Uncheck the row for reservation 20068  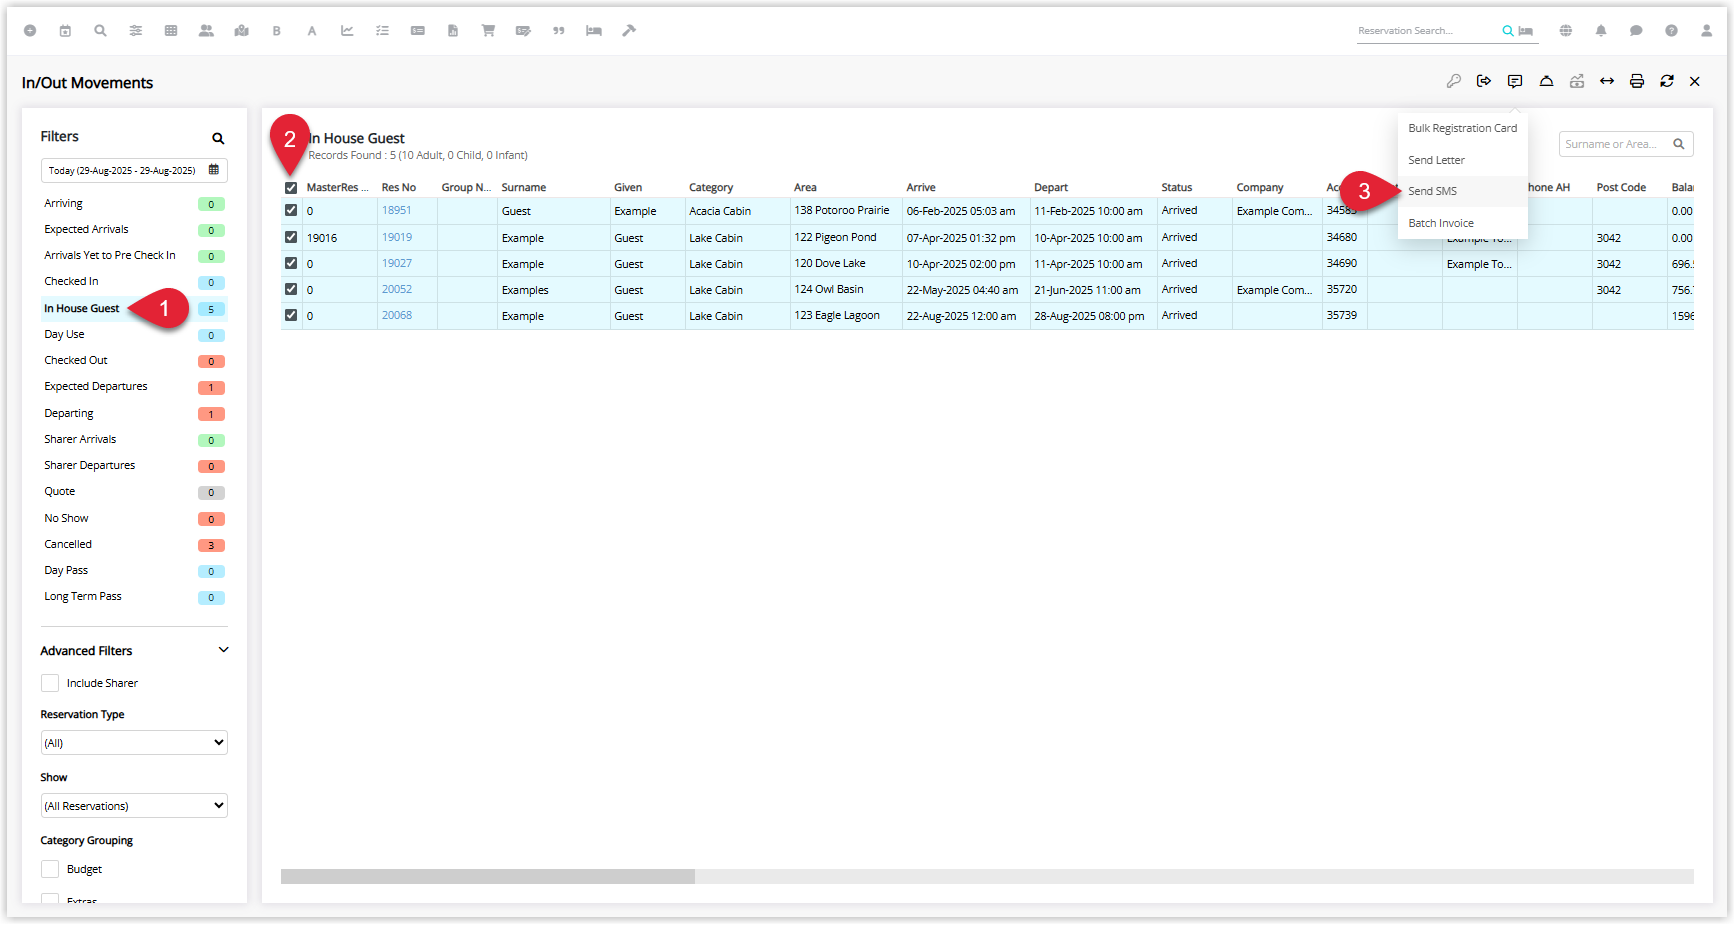[291, 316]
